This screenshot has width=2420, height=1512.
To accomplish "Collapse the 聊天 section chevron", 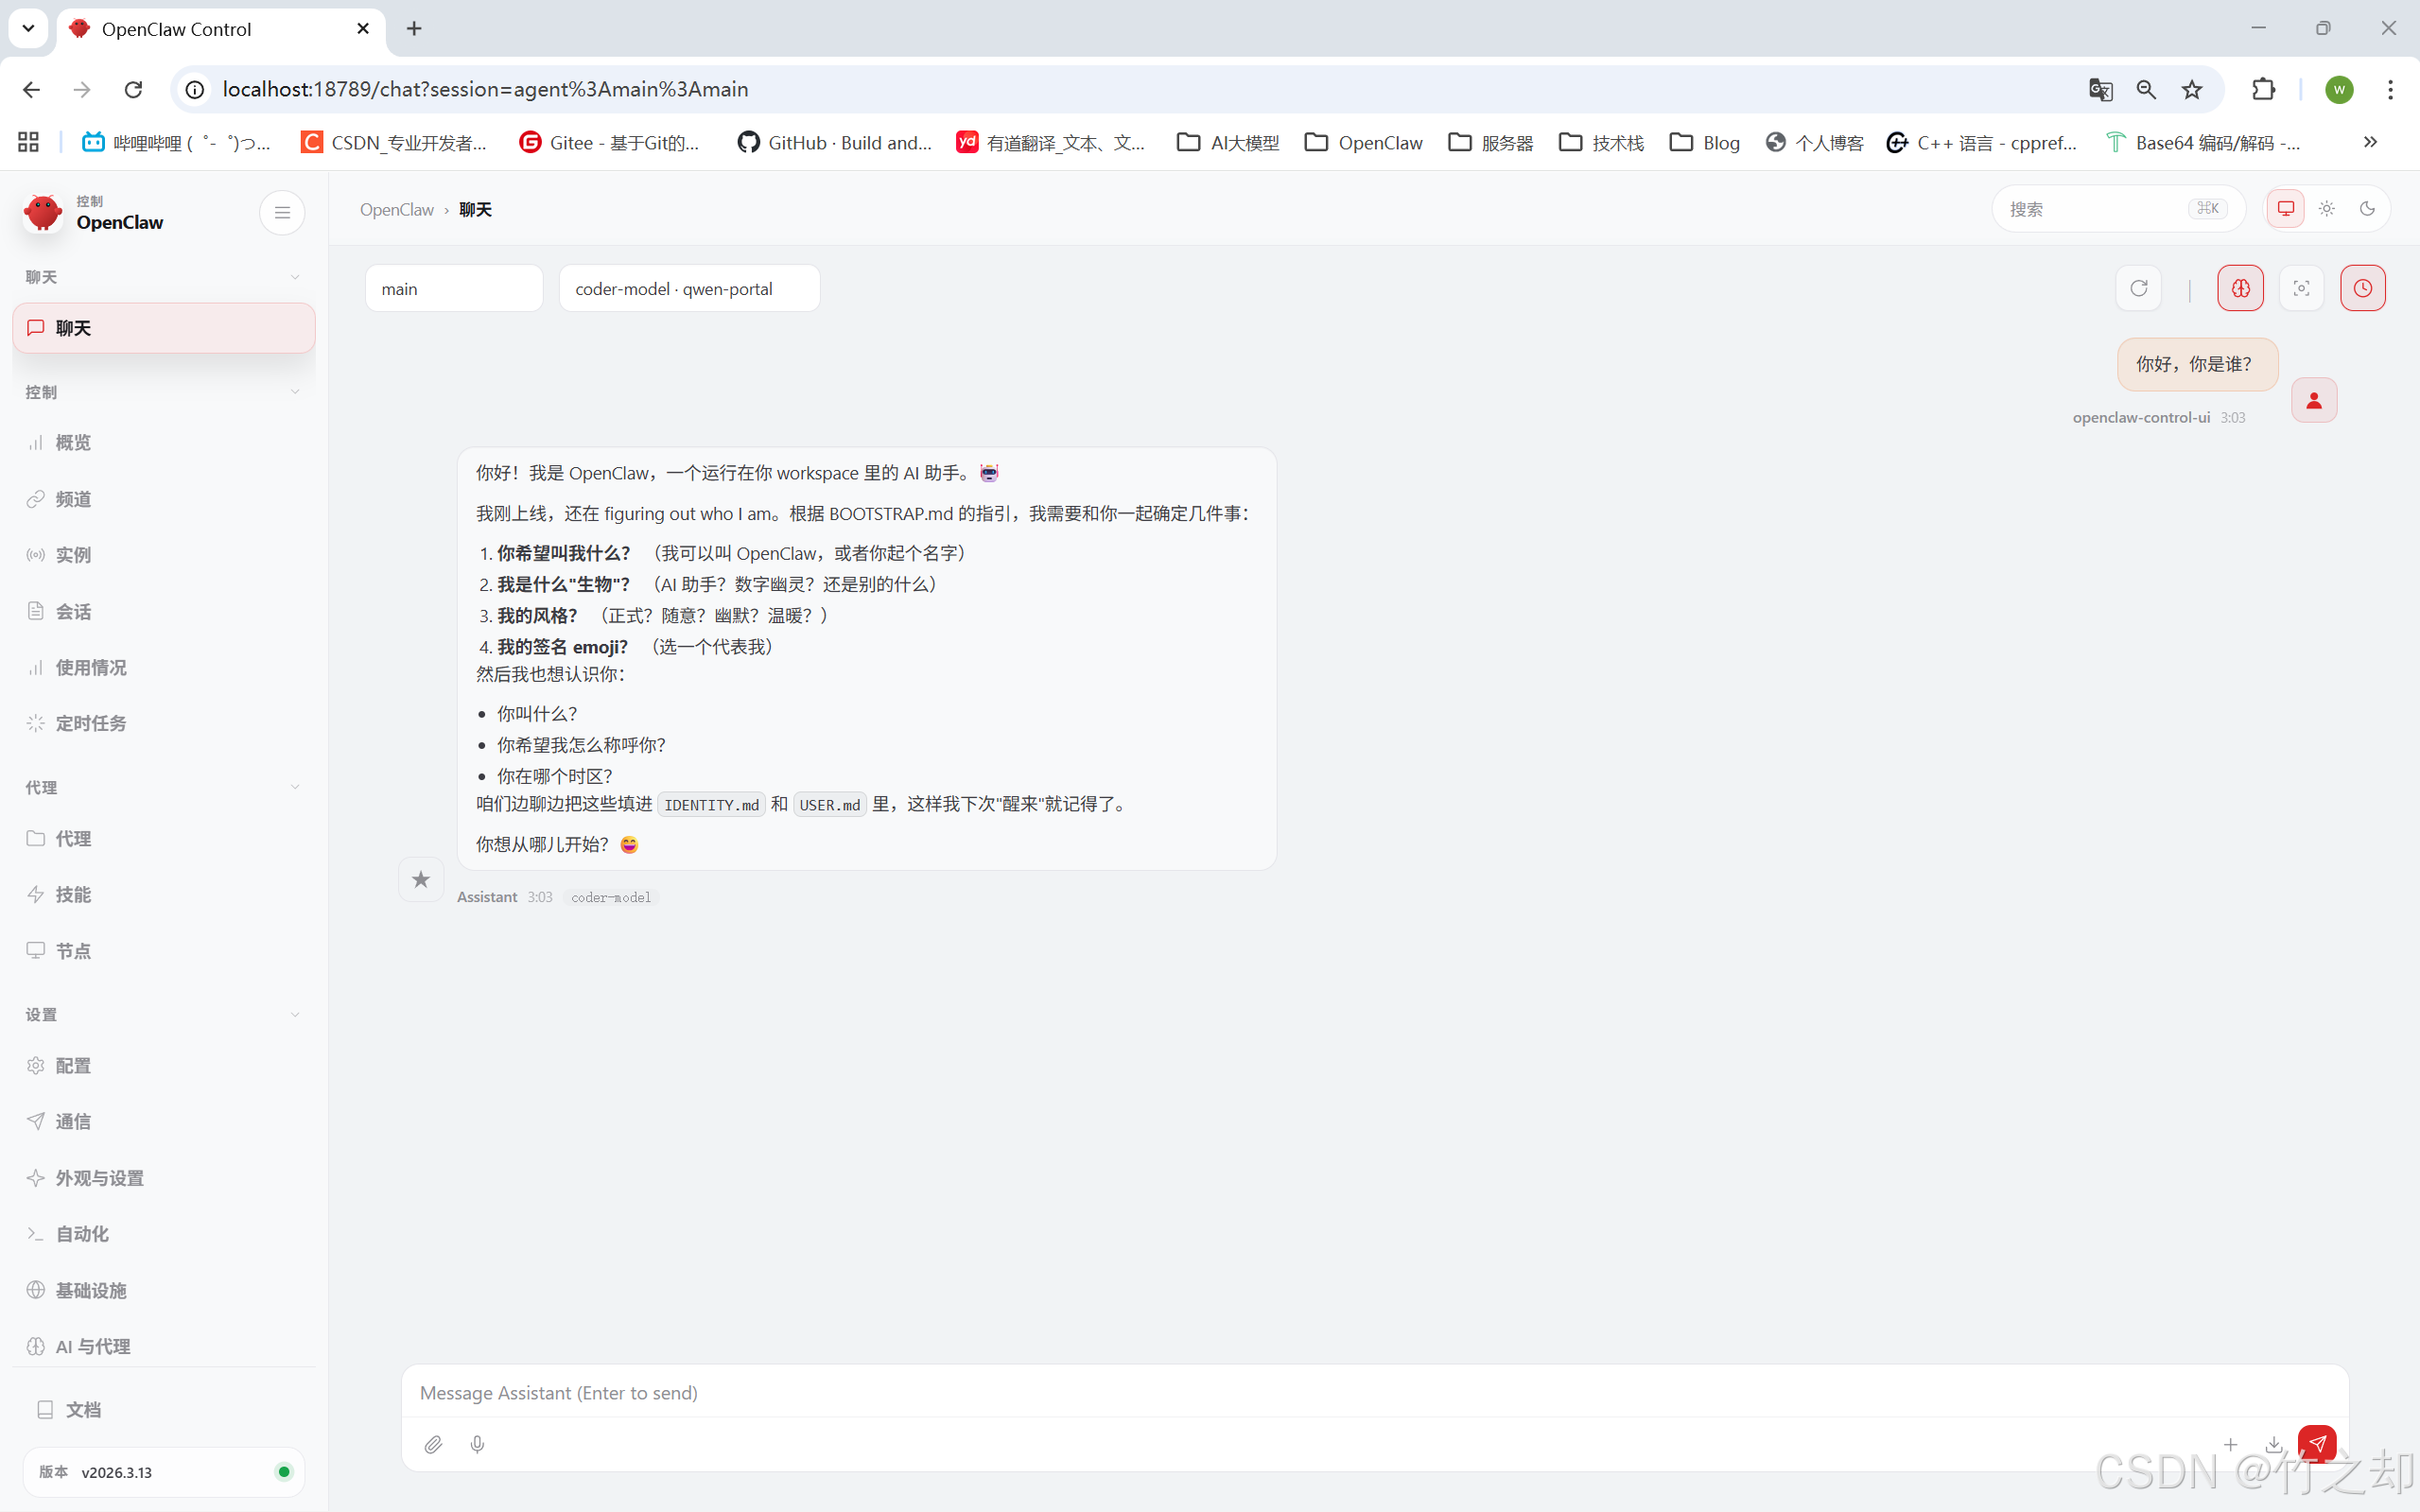I will coord(295,277).
